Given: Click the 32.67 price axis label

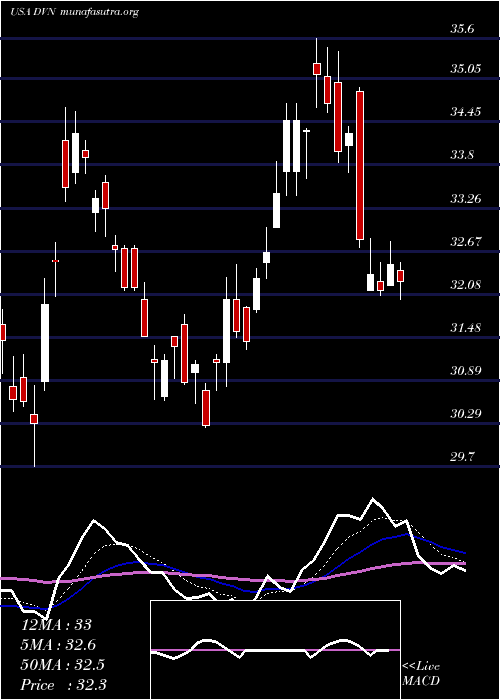Looking at the screenshot, I should pos(466,242).
